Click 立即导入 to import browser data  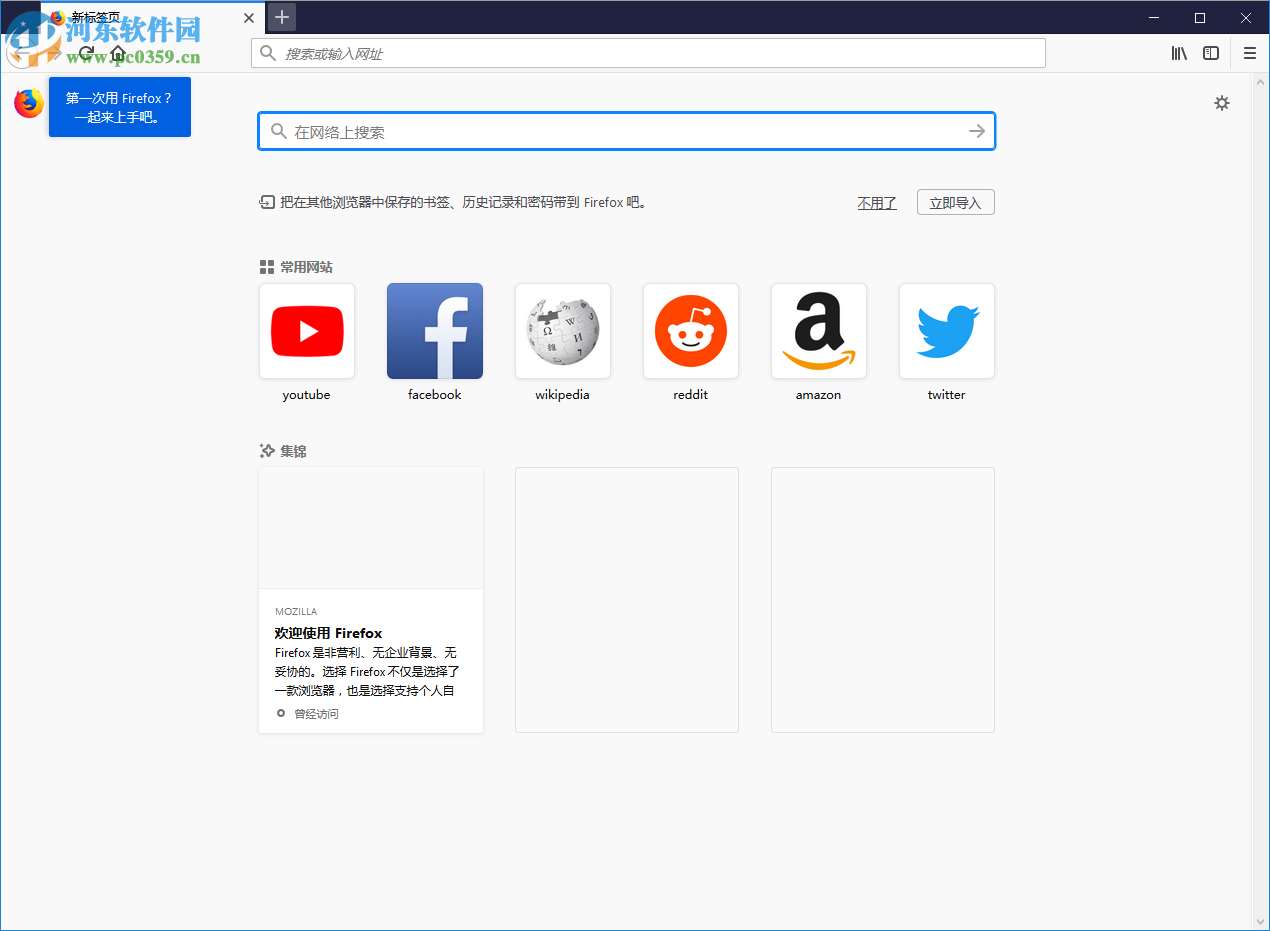[955, 201]
